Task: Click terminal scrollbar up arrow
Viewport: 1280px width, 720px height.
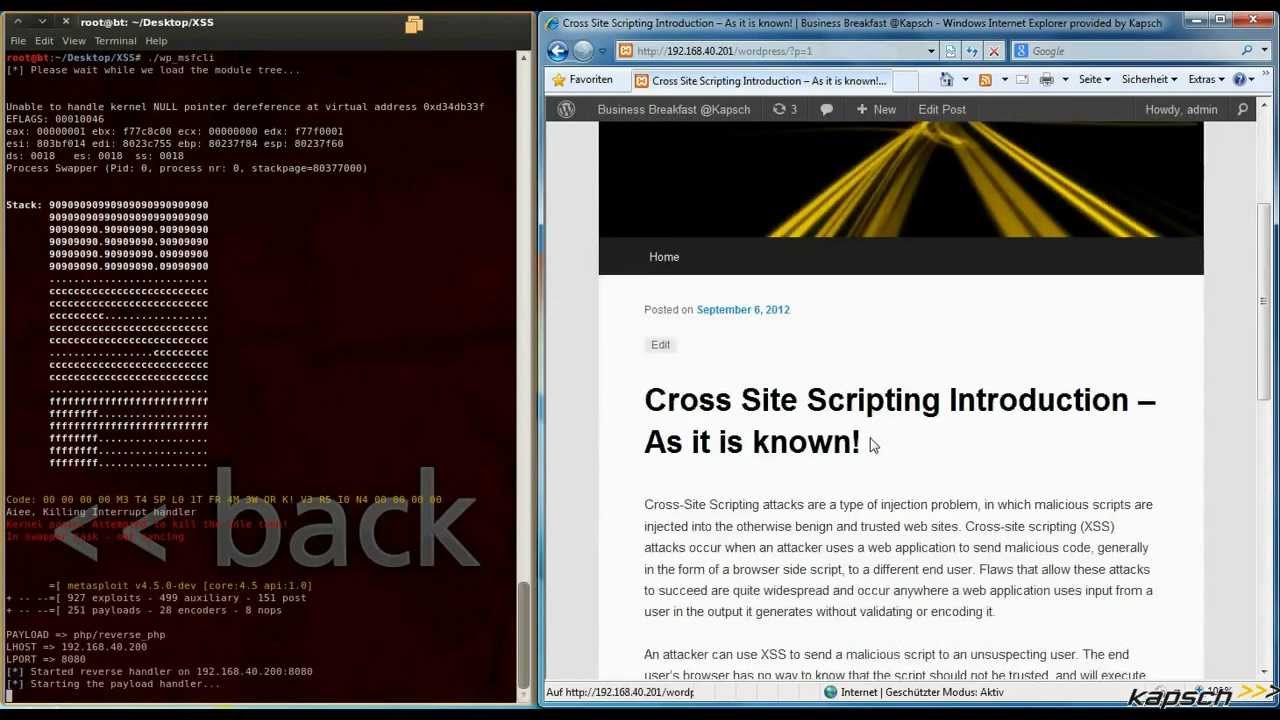Action: 523,59
